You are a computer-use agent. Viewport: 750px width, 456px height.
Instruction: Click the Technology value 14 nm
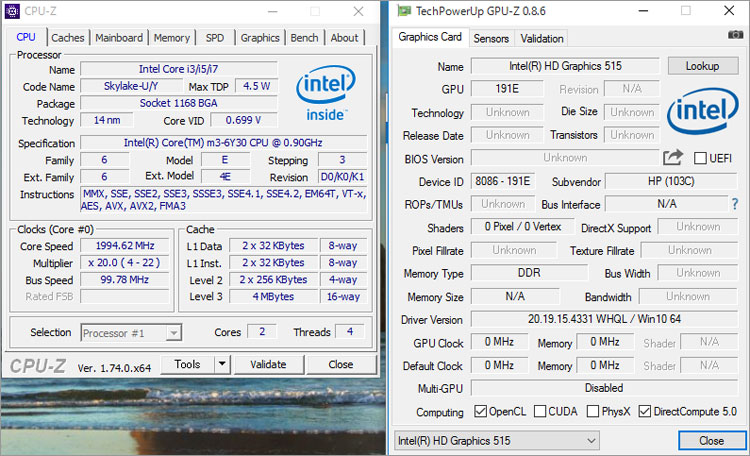pyautogui.click(x=107, y=120)
